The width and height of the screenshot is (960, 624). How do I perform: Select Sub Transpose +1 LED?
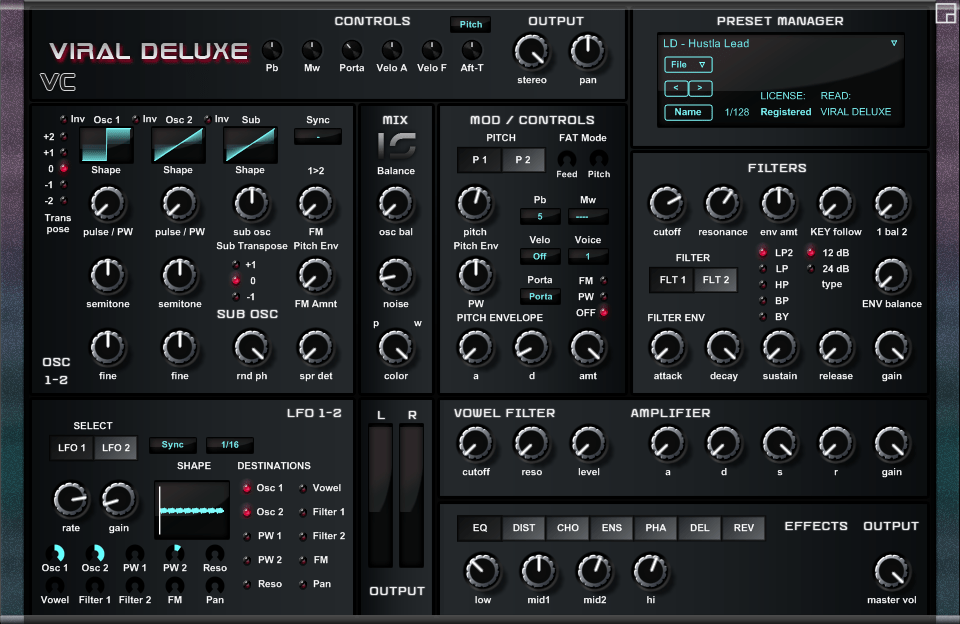236,265
